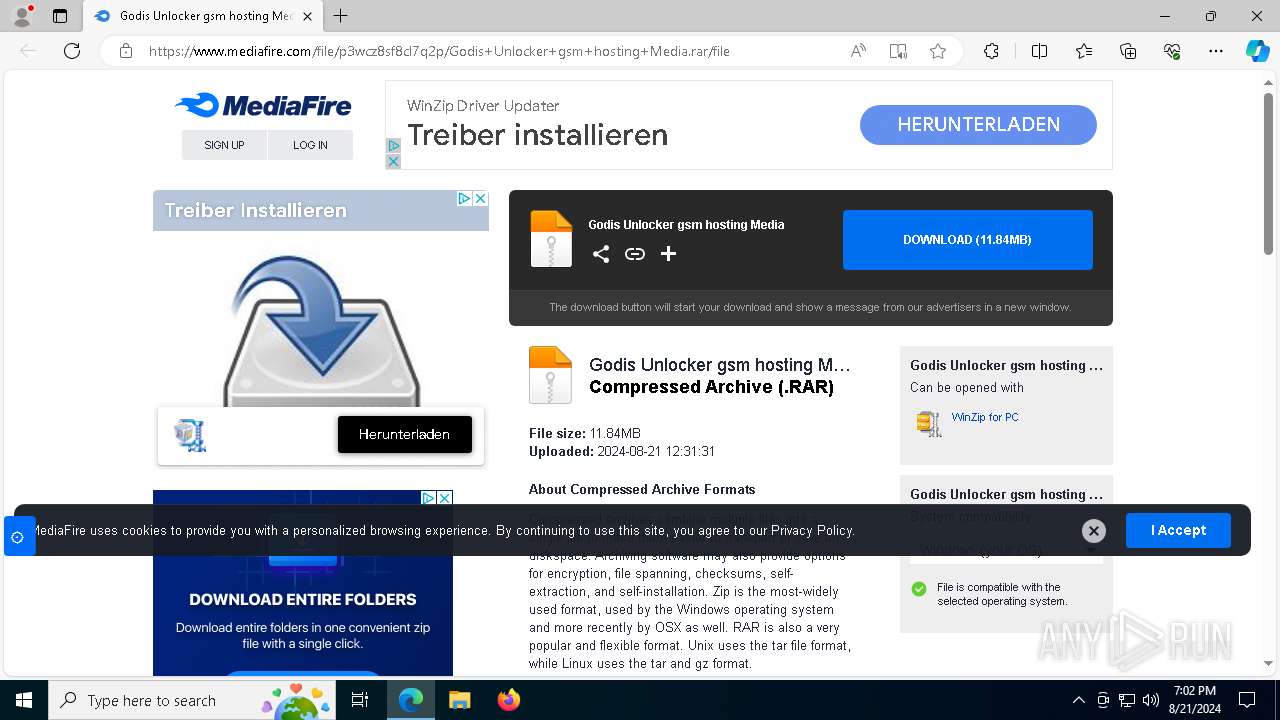Open AdChoices on top banner ad
1280x720 pixels.
(393, 146)
